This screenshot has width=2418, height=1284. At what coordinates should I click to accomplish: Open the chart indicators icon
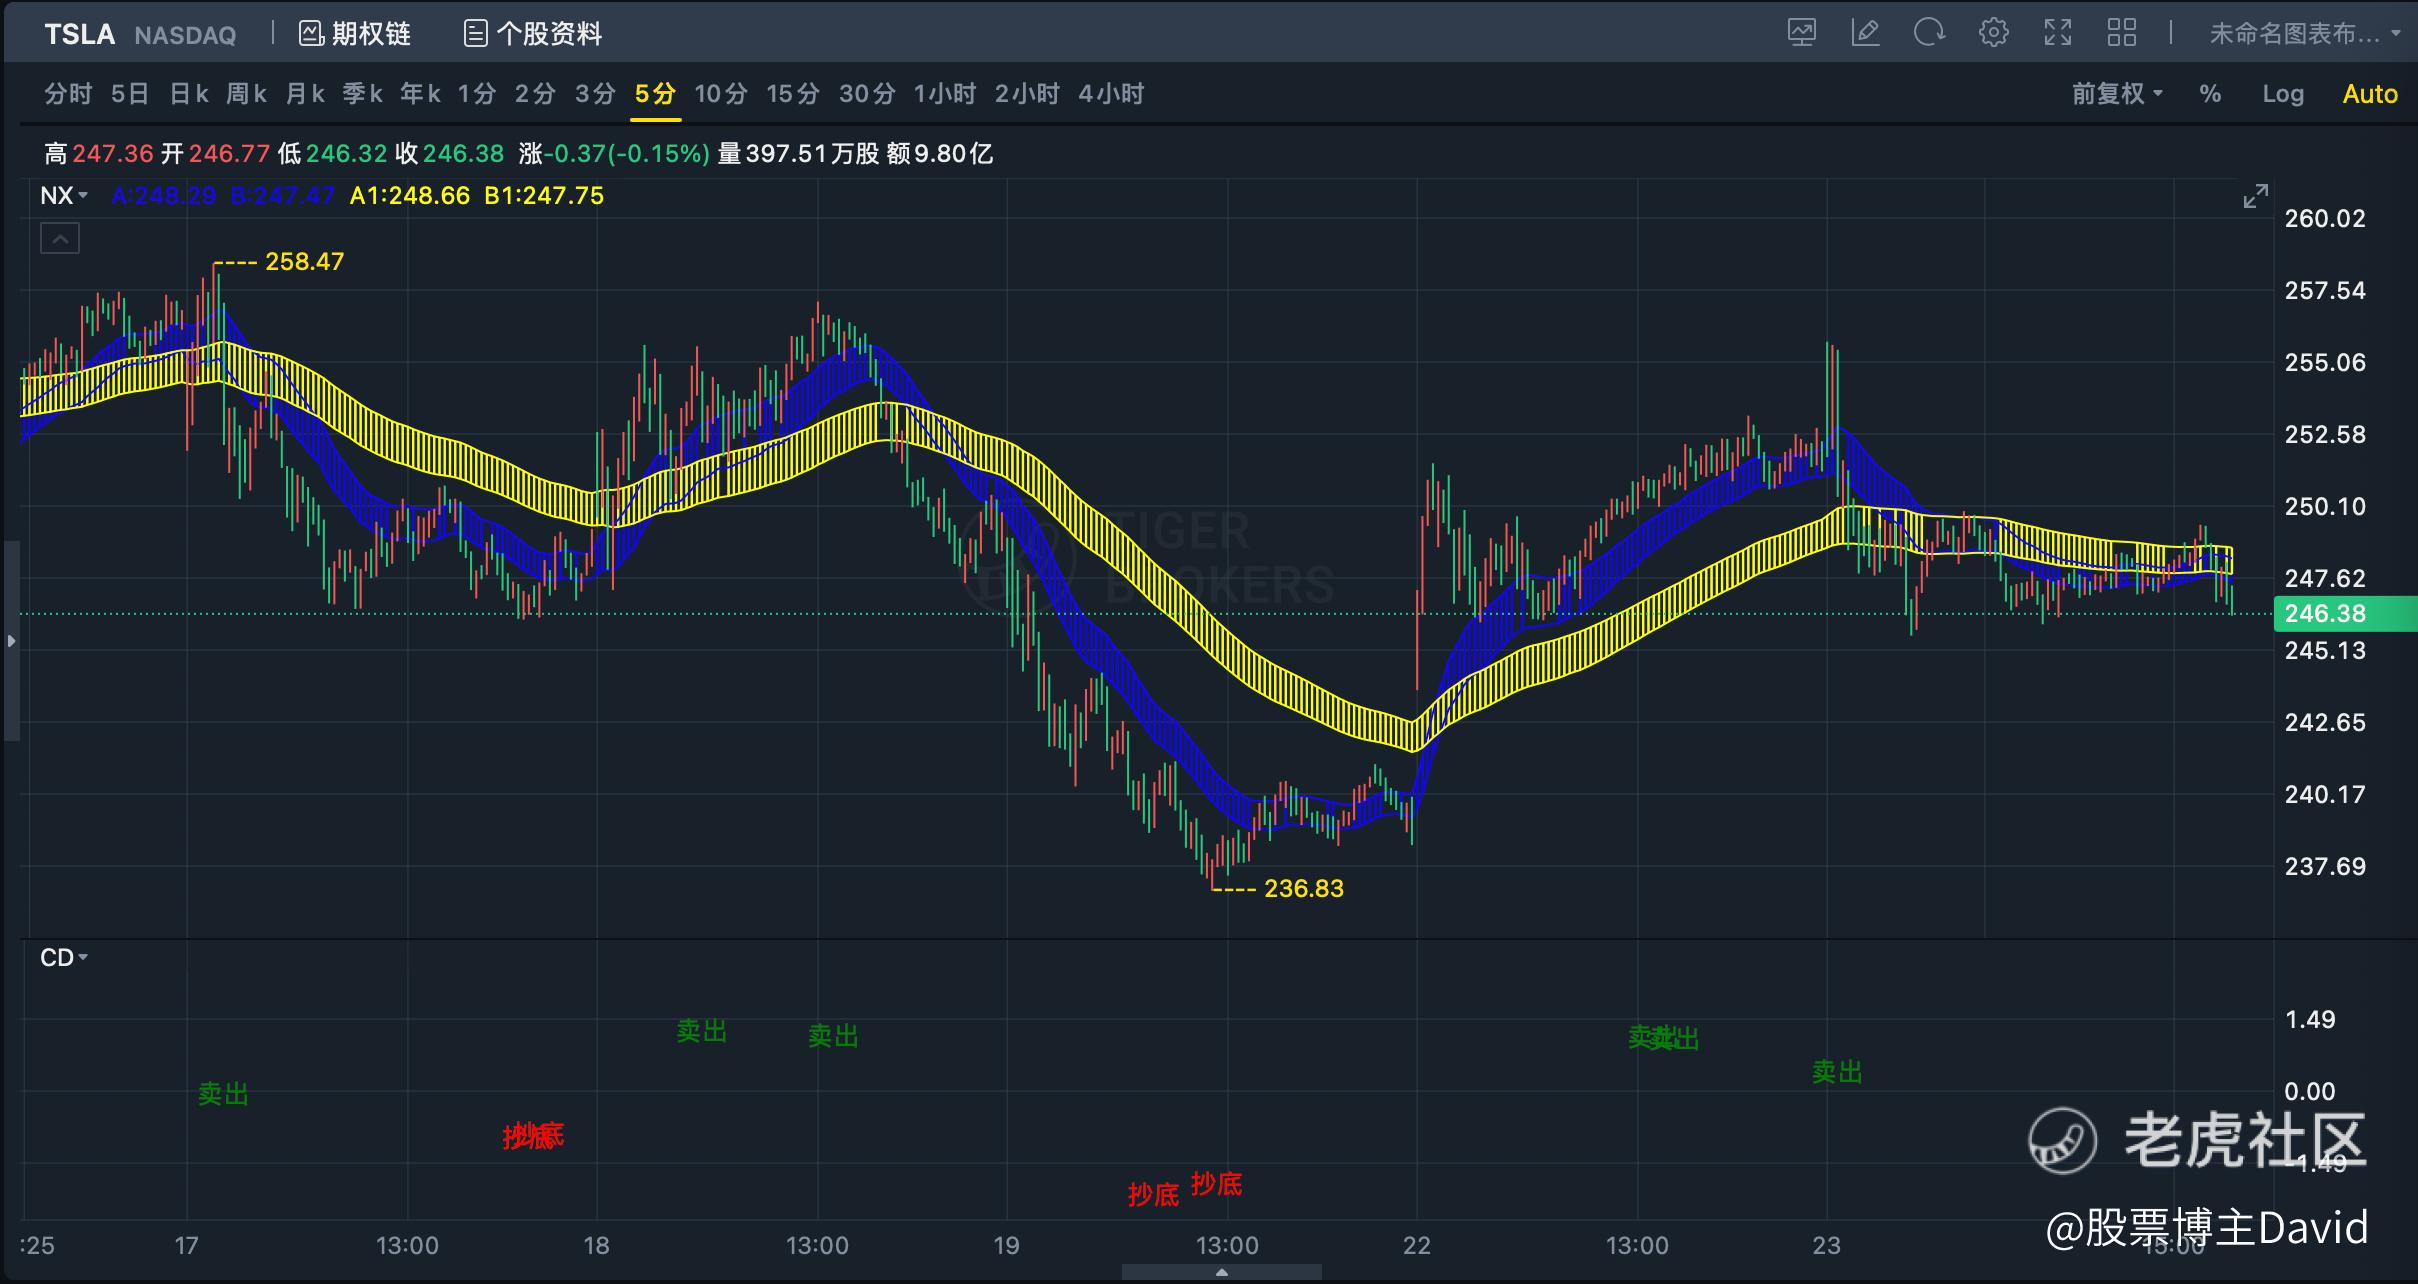[1802, 33]
